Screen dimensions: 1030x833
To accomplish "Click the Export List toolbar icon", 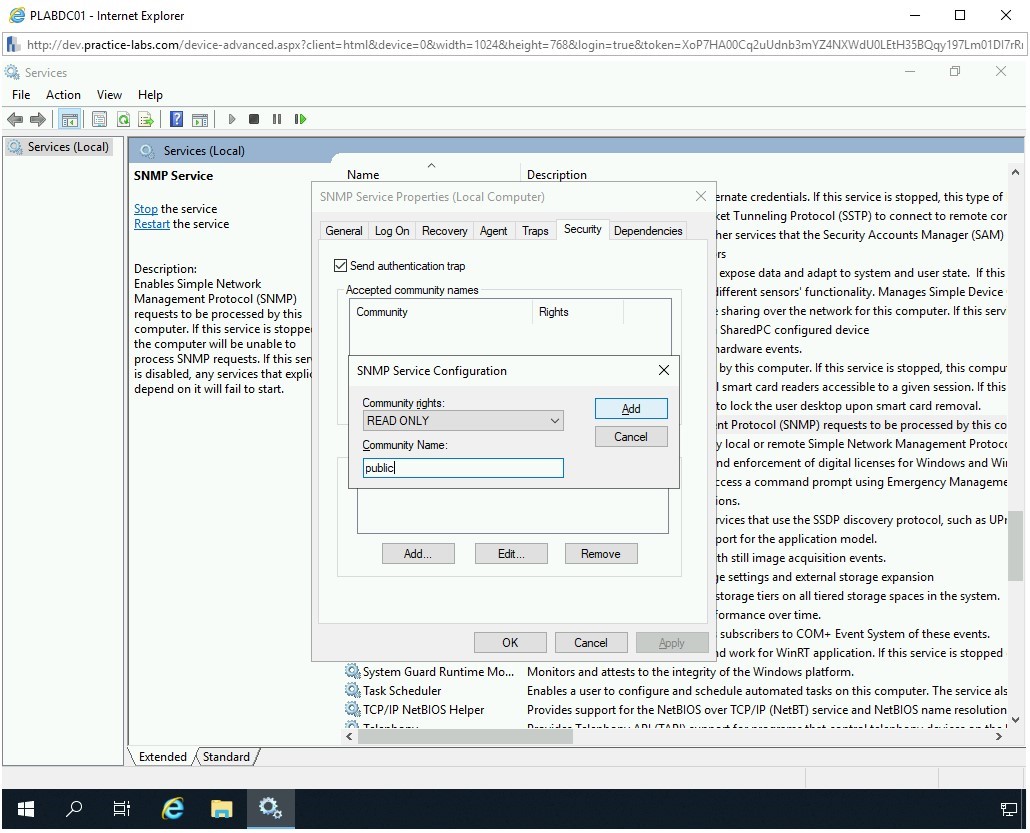I will [x=146, y=119].
